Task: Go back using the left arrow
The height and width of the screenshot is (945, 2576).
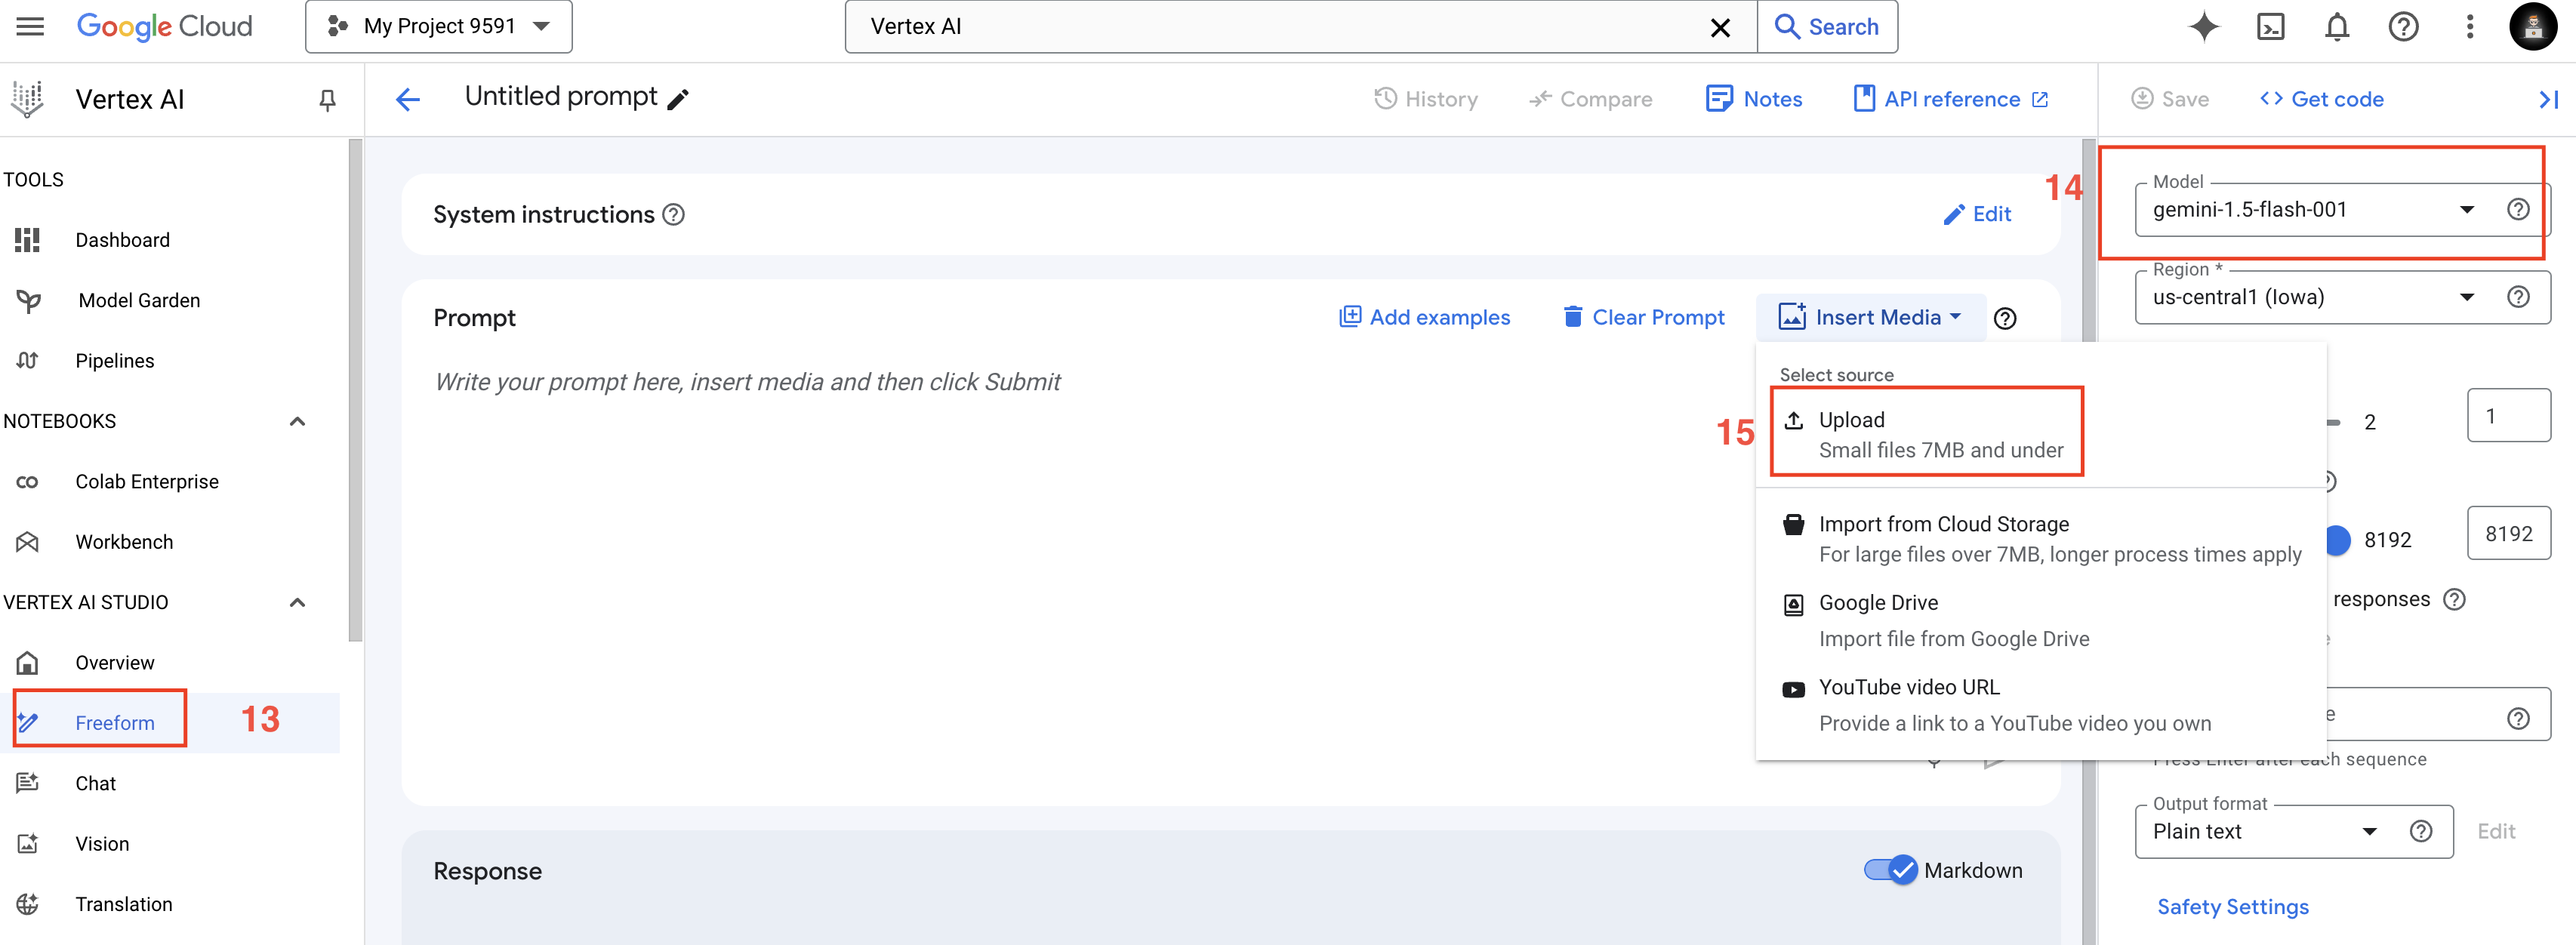Action: 408,99
